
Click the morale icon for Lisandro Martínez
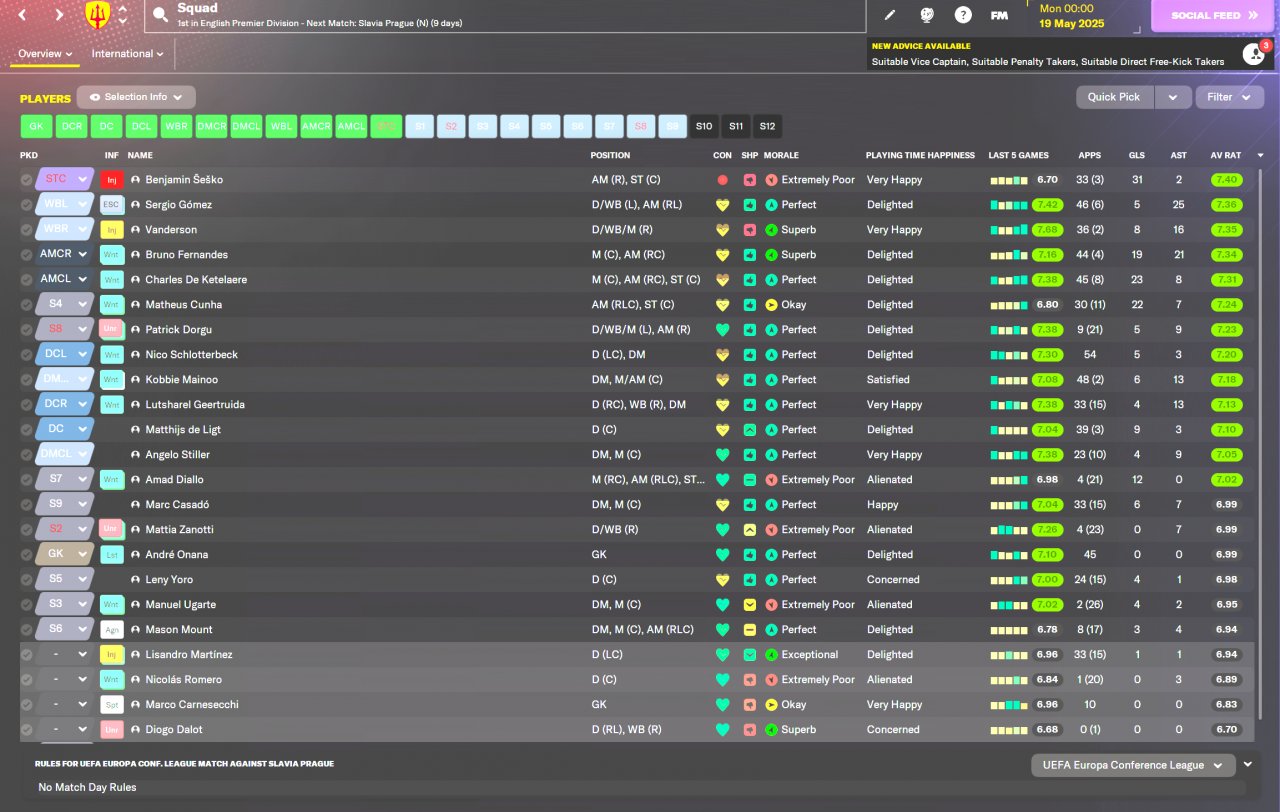(771, 655)
